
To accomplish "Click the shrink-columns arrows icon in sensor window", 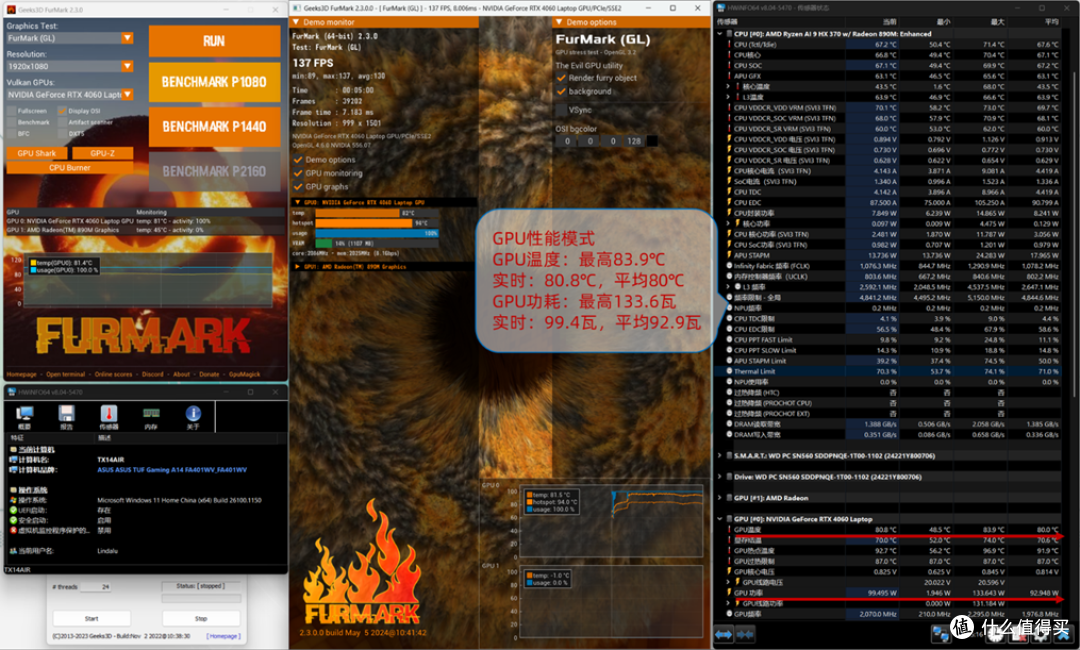I will click(x=745, y=634).
